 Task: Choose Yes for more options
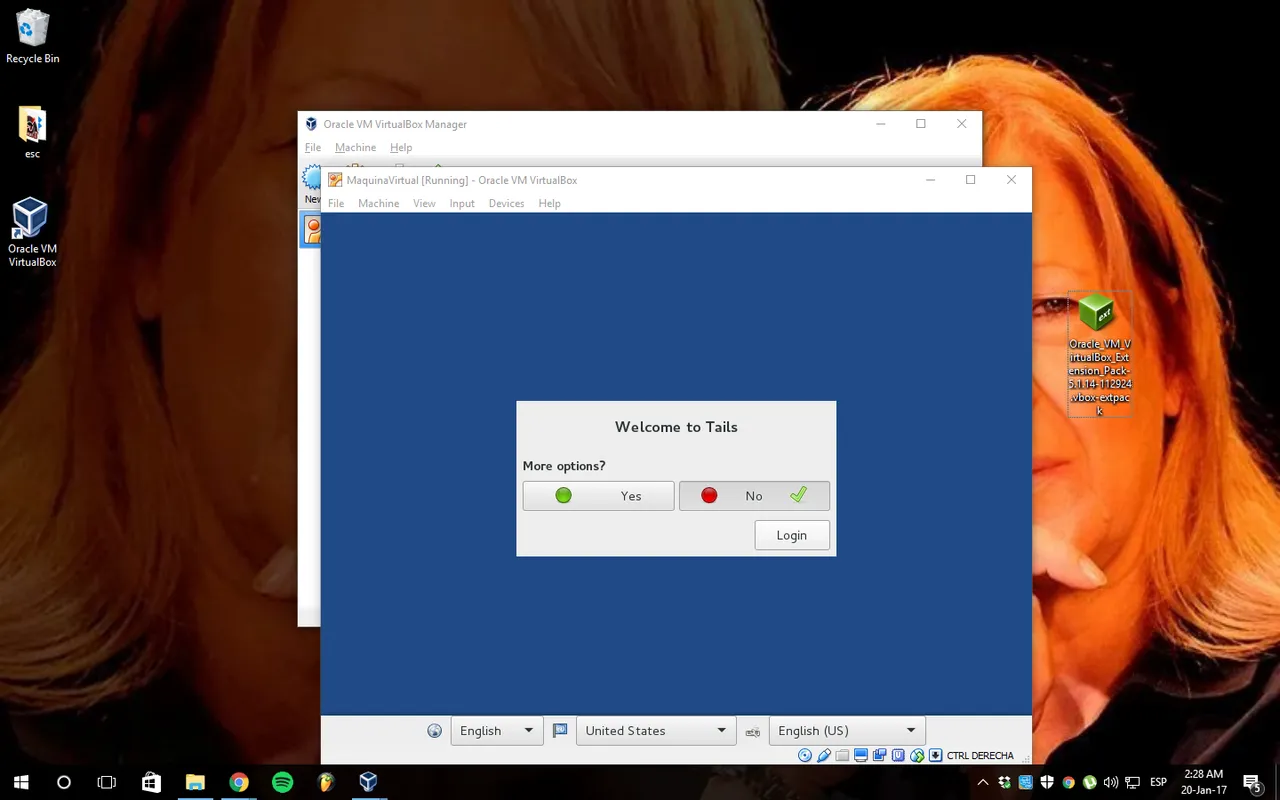[x=598, y=496]
